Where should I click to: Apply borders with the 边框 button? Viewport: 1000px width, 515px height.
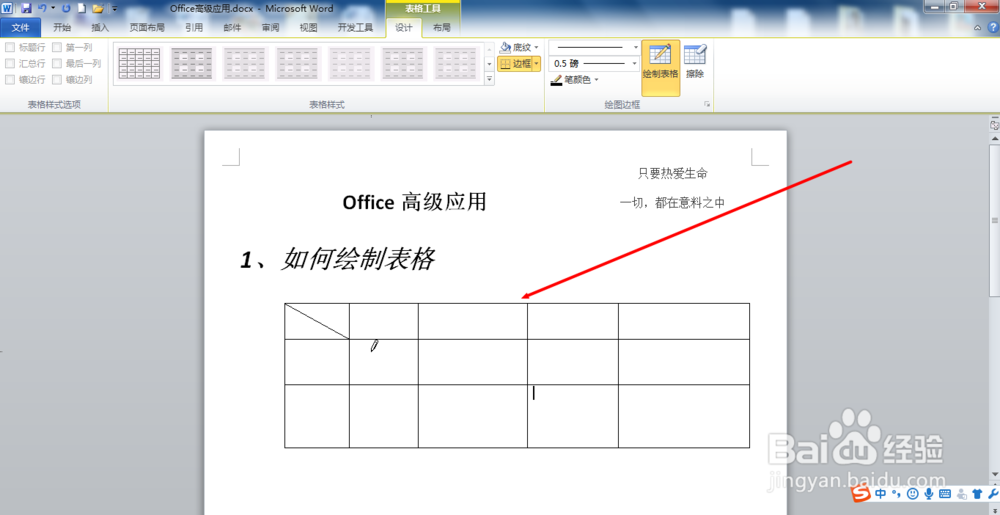515,64
